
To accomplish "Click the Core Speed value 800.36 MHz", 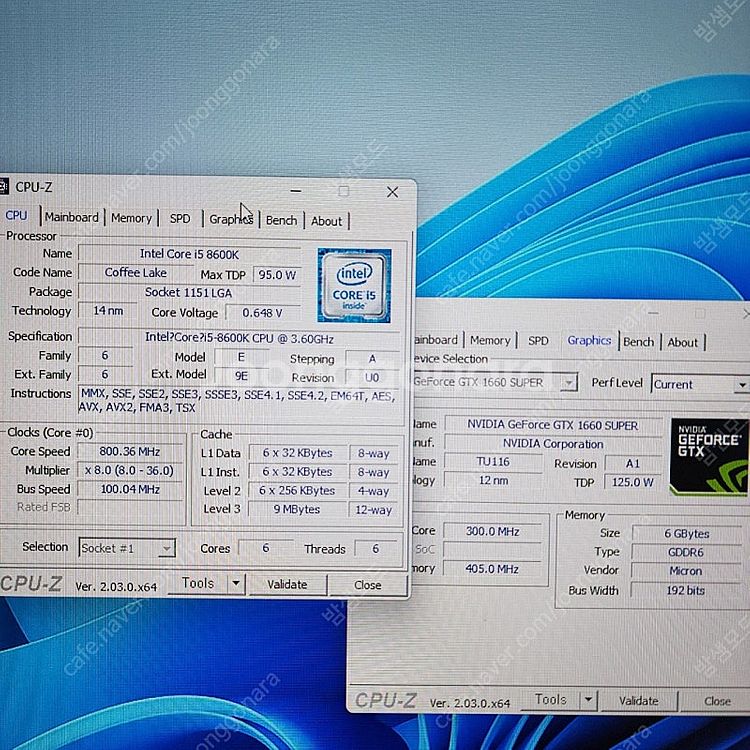I will click(x=130, y=452).
